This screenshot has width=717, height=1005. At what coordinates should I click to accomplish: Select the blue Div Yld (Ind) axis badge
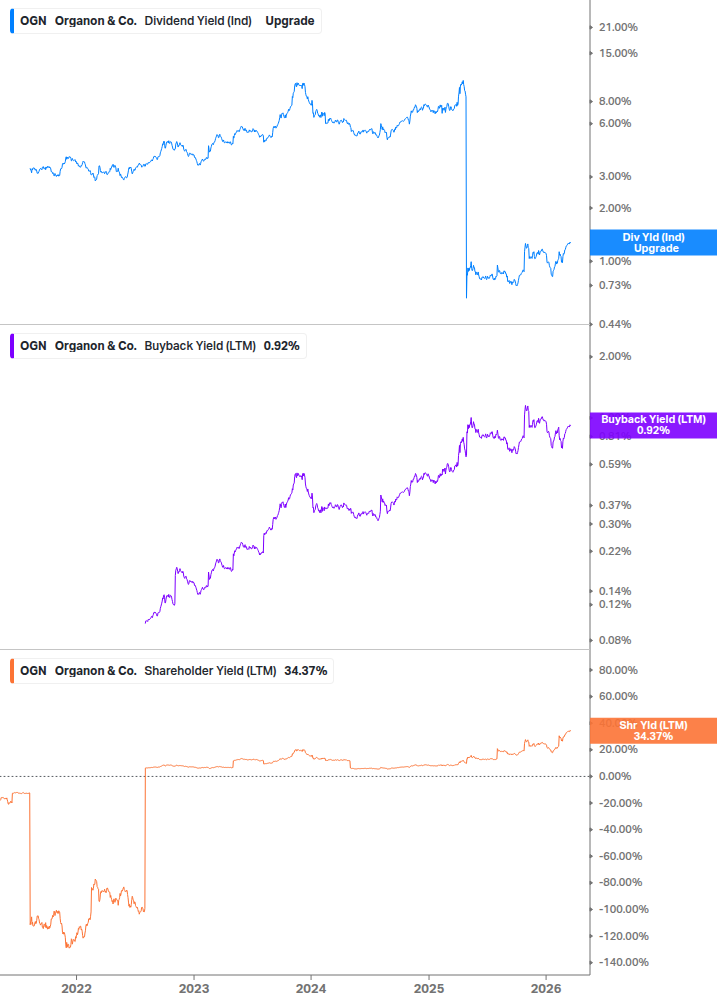click(652, 242)
